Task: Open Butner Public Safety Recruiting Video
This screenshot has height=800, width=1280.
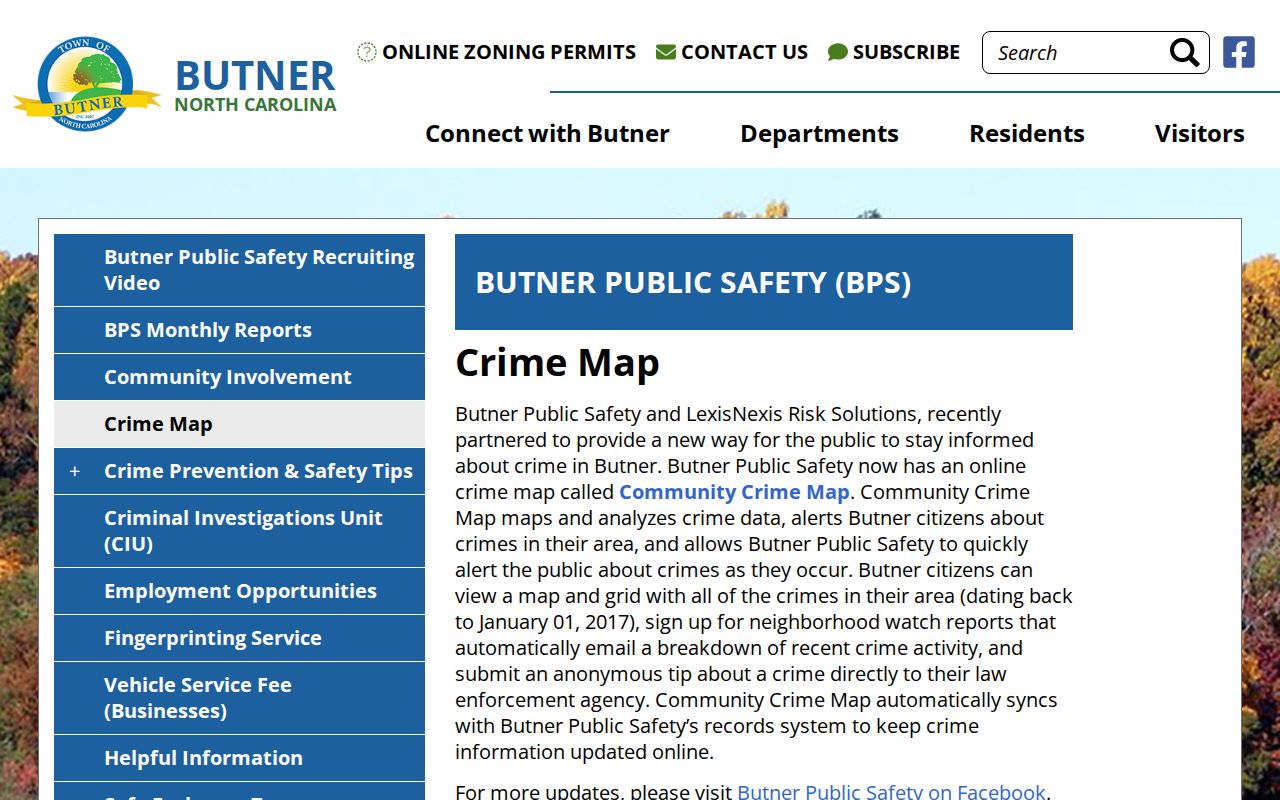Action: coord(240,270)
